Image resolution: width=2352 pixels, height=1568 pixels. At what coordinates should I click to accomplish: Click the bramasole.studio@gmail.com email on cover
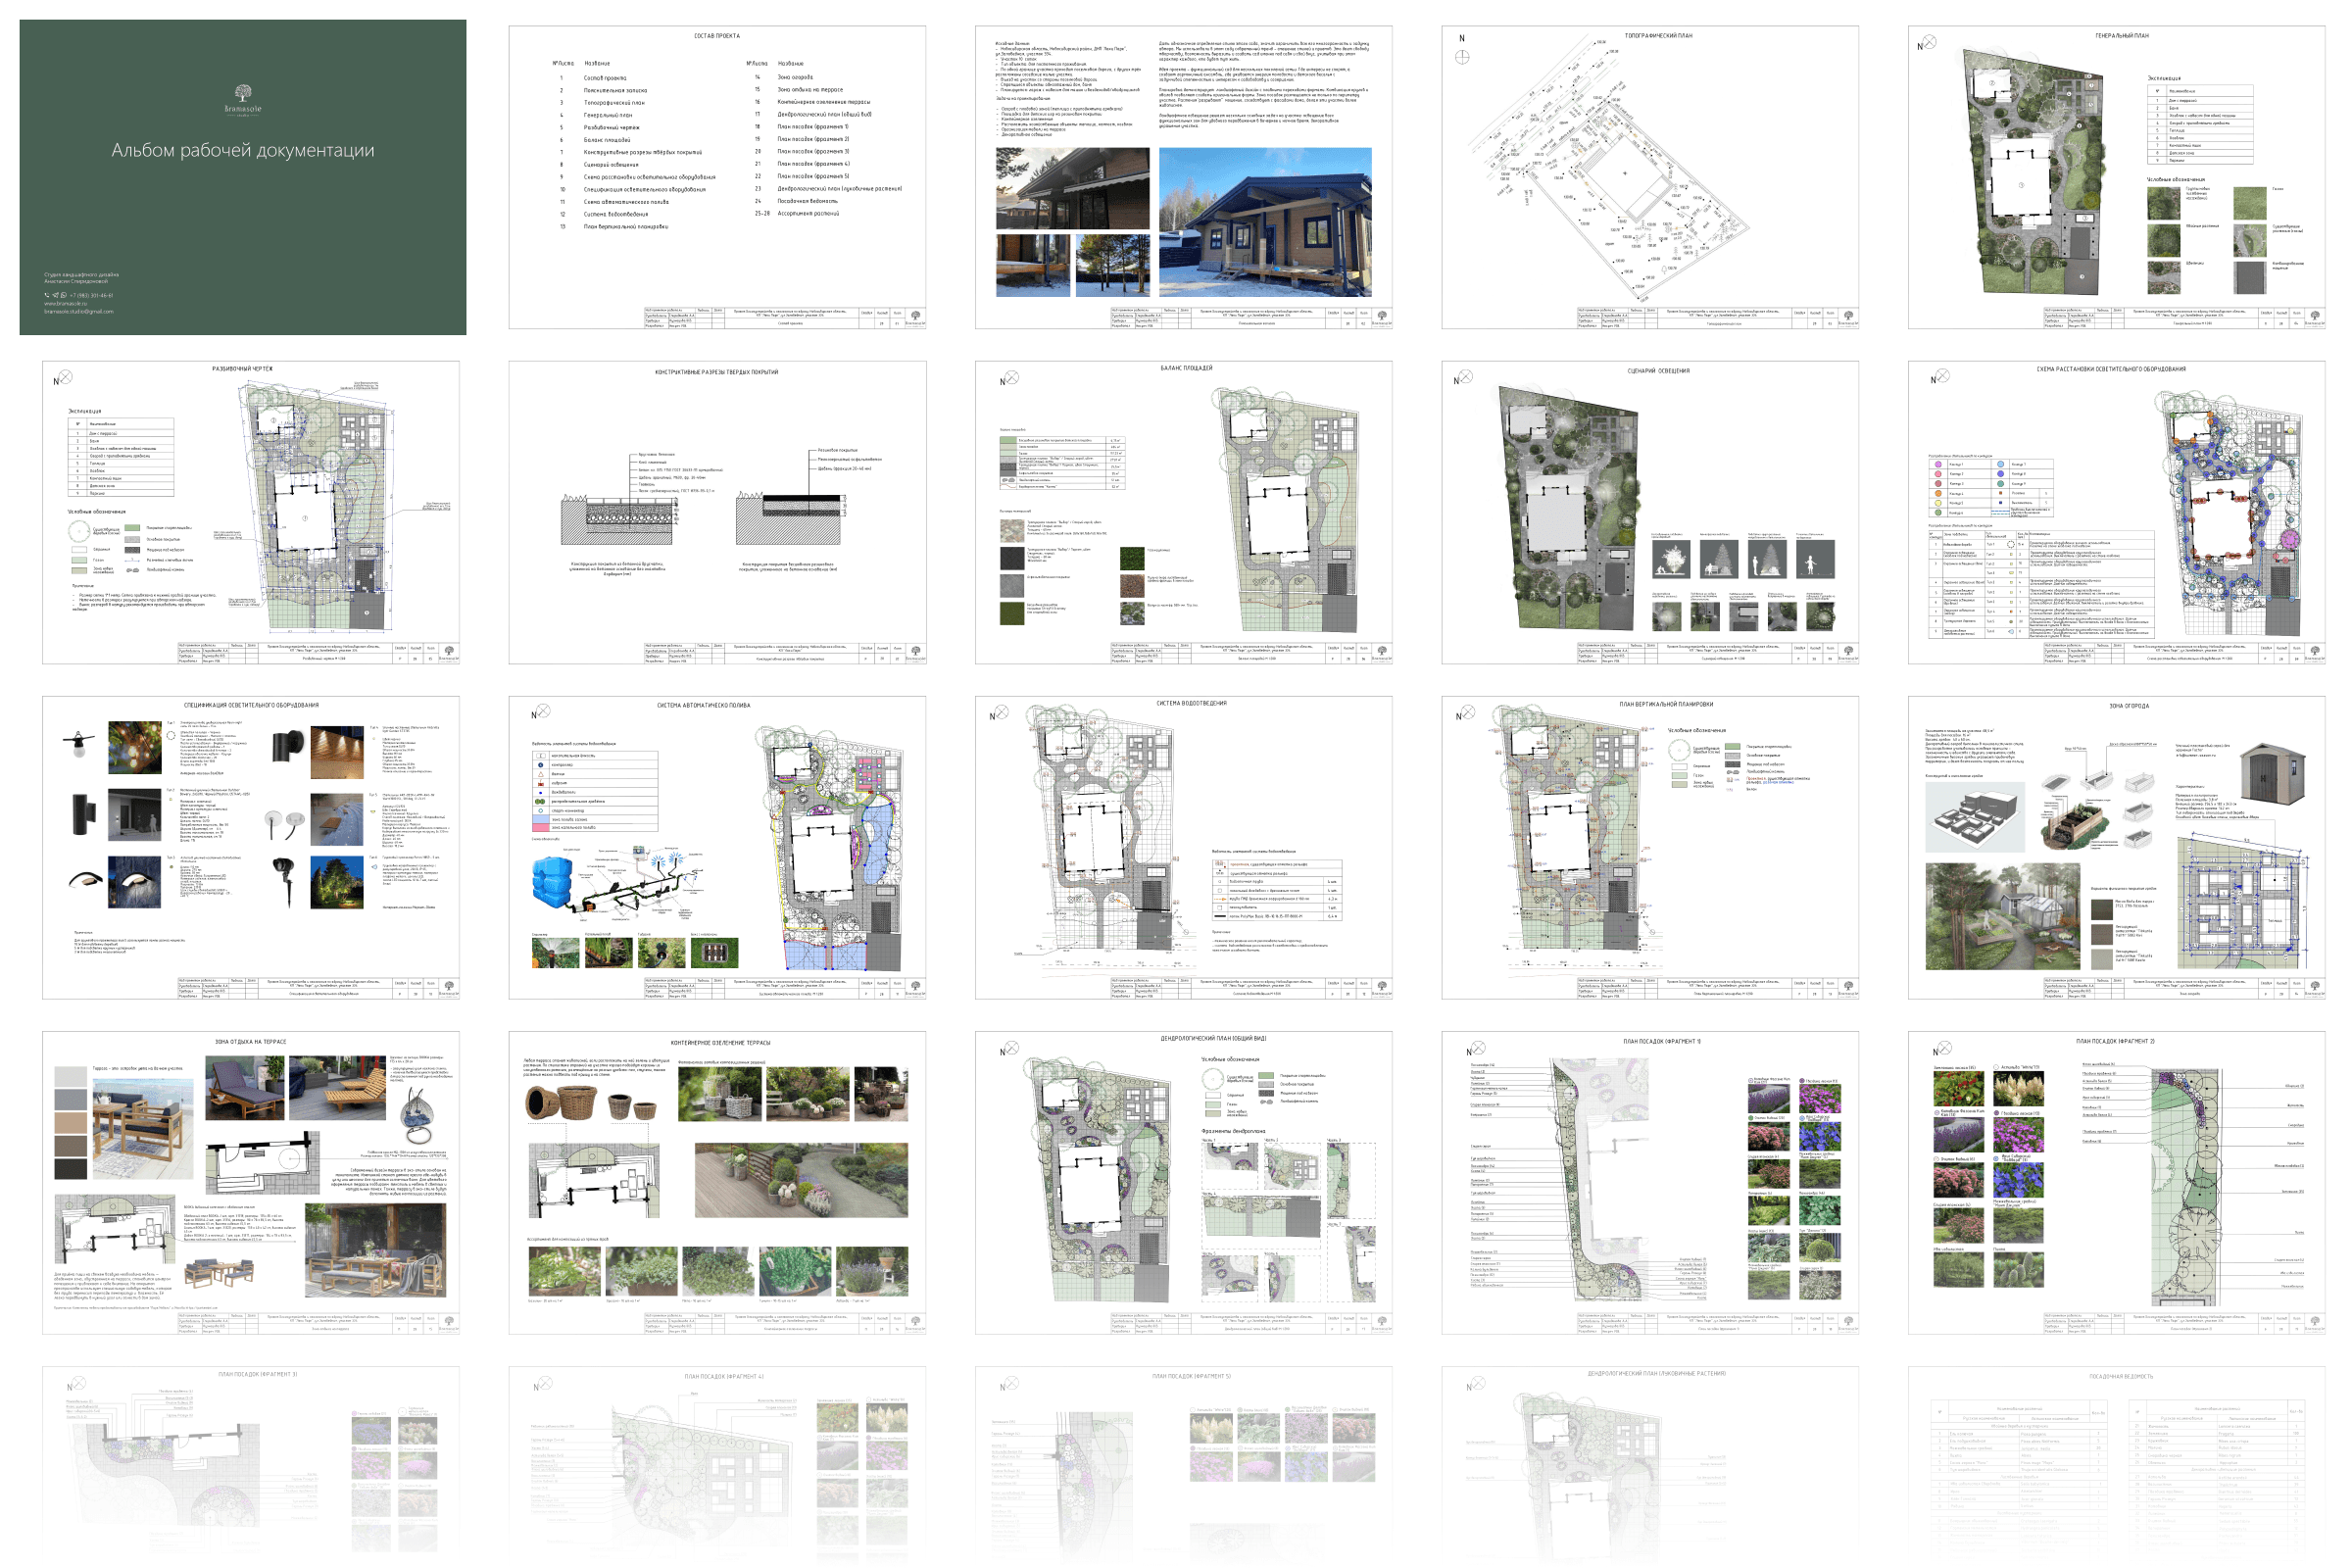click(x=79, y=311)
